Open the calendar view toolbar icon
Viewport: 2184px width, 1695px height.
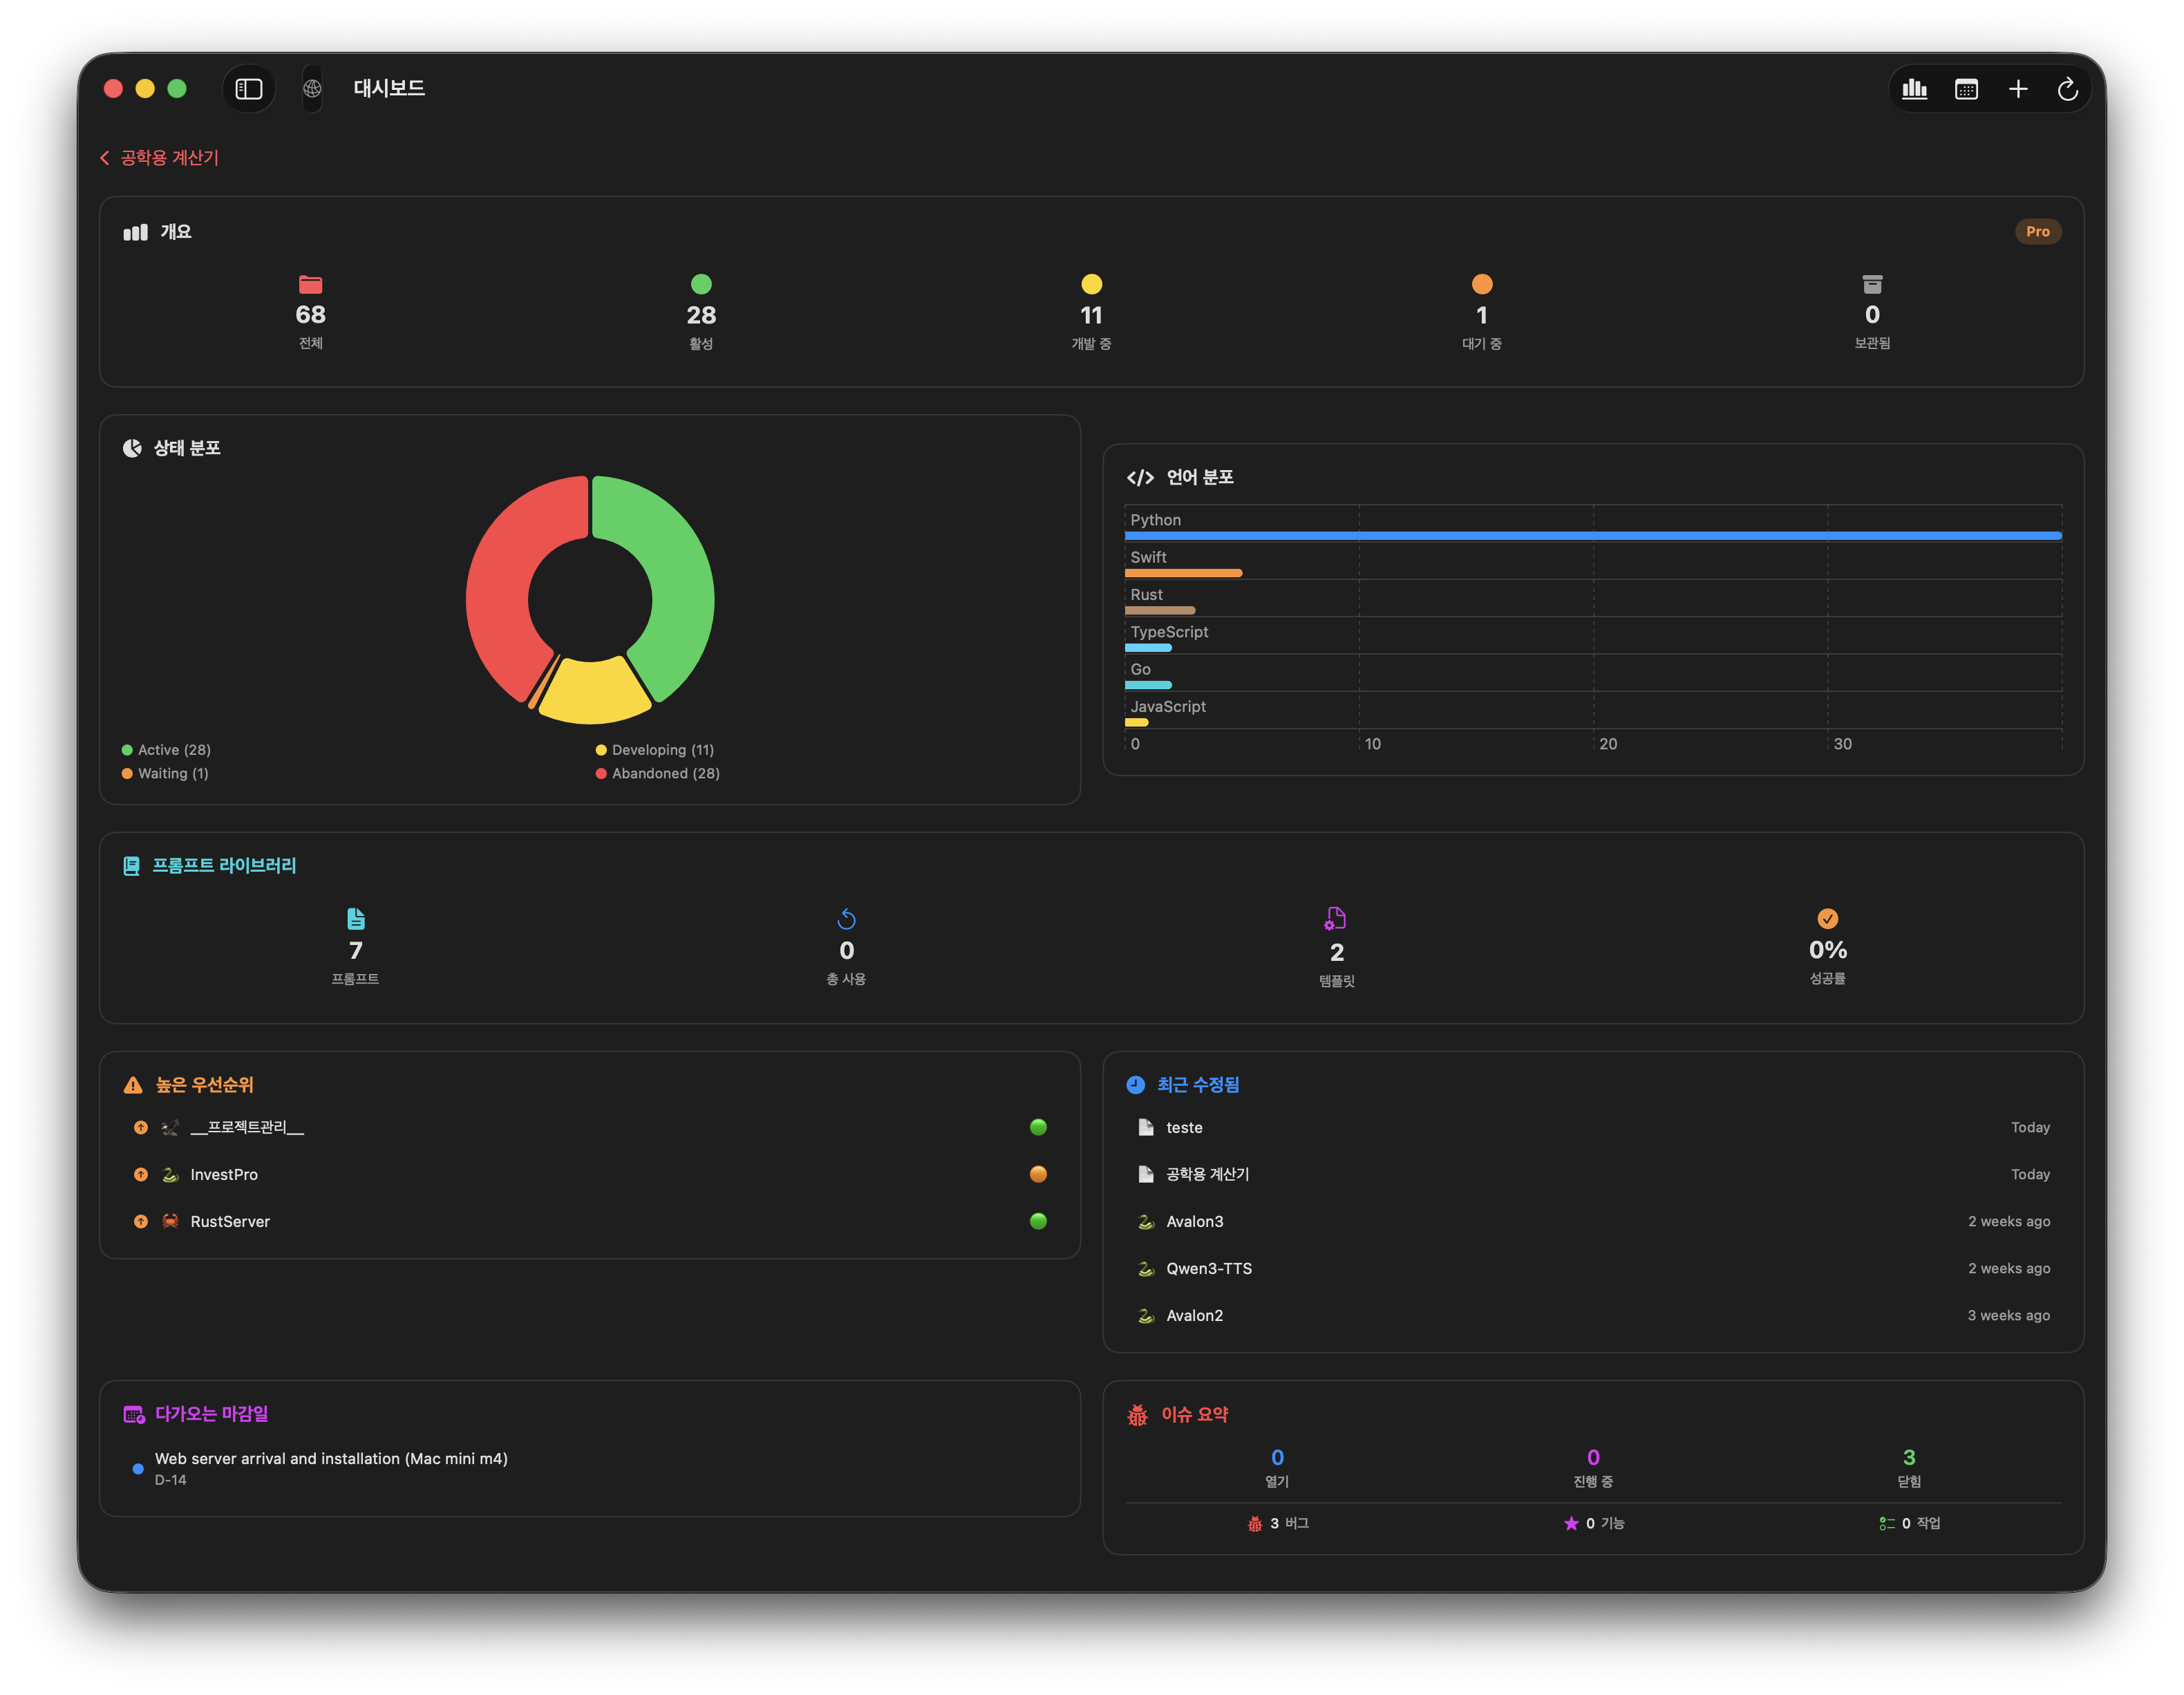click(1966, 89)
